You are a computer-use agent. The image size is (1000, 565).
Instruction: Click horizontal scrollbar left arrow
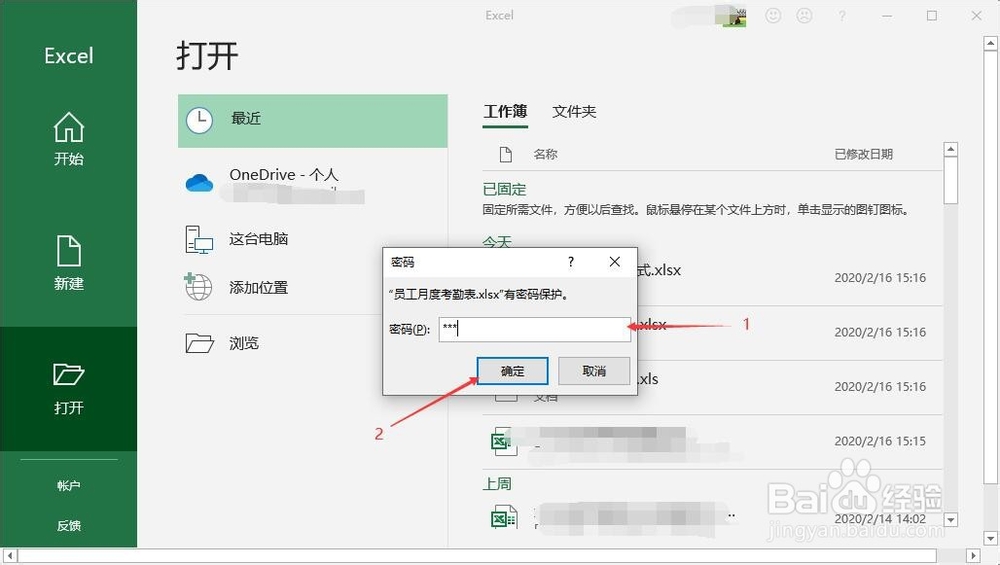point(10,555)
